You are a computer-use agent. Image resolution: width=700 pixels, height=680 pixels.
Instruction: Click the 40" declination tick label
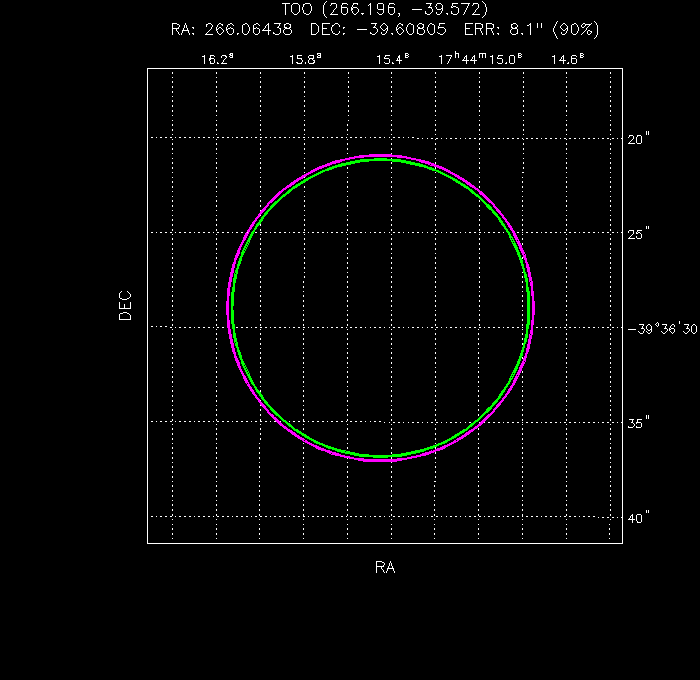[638, 518]
